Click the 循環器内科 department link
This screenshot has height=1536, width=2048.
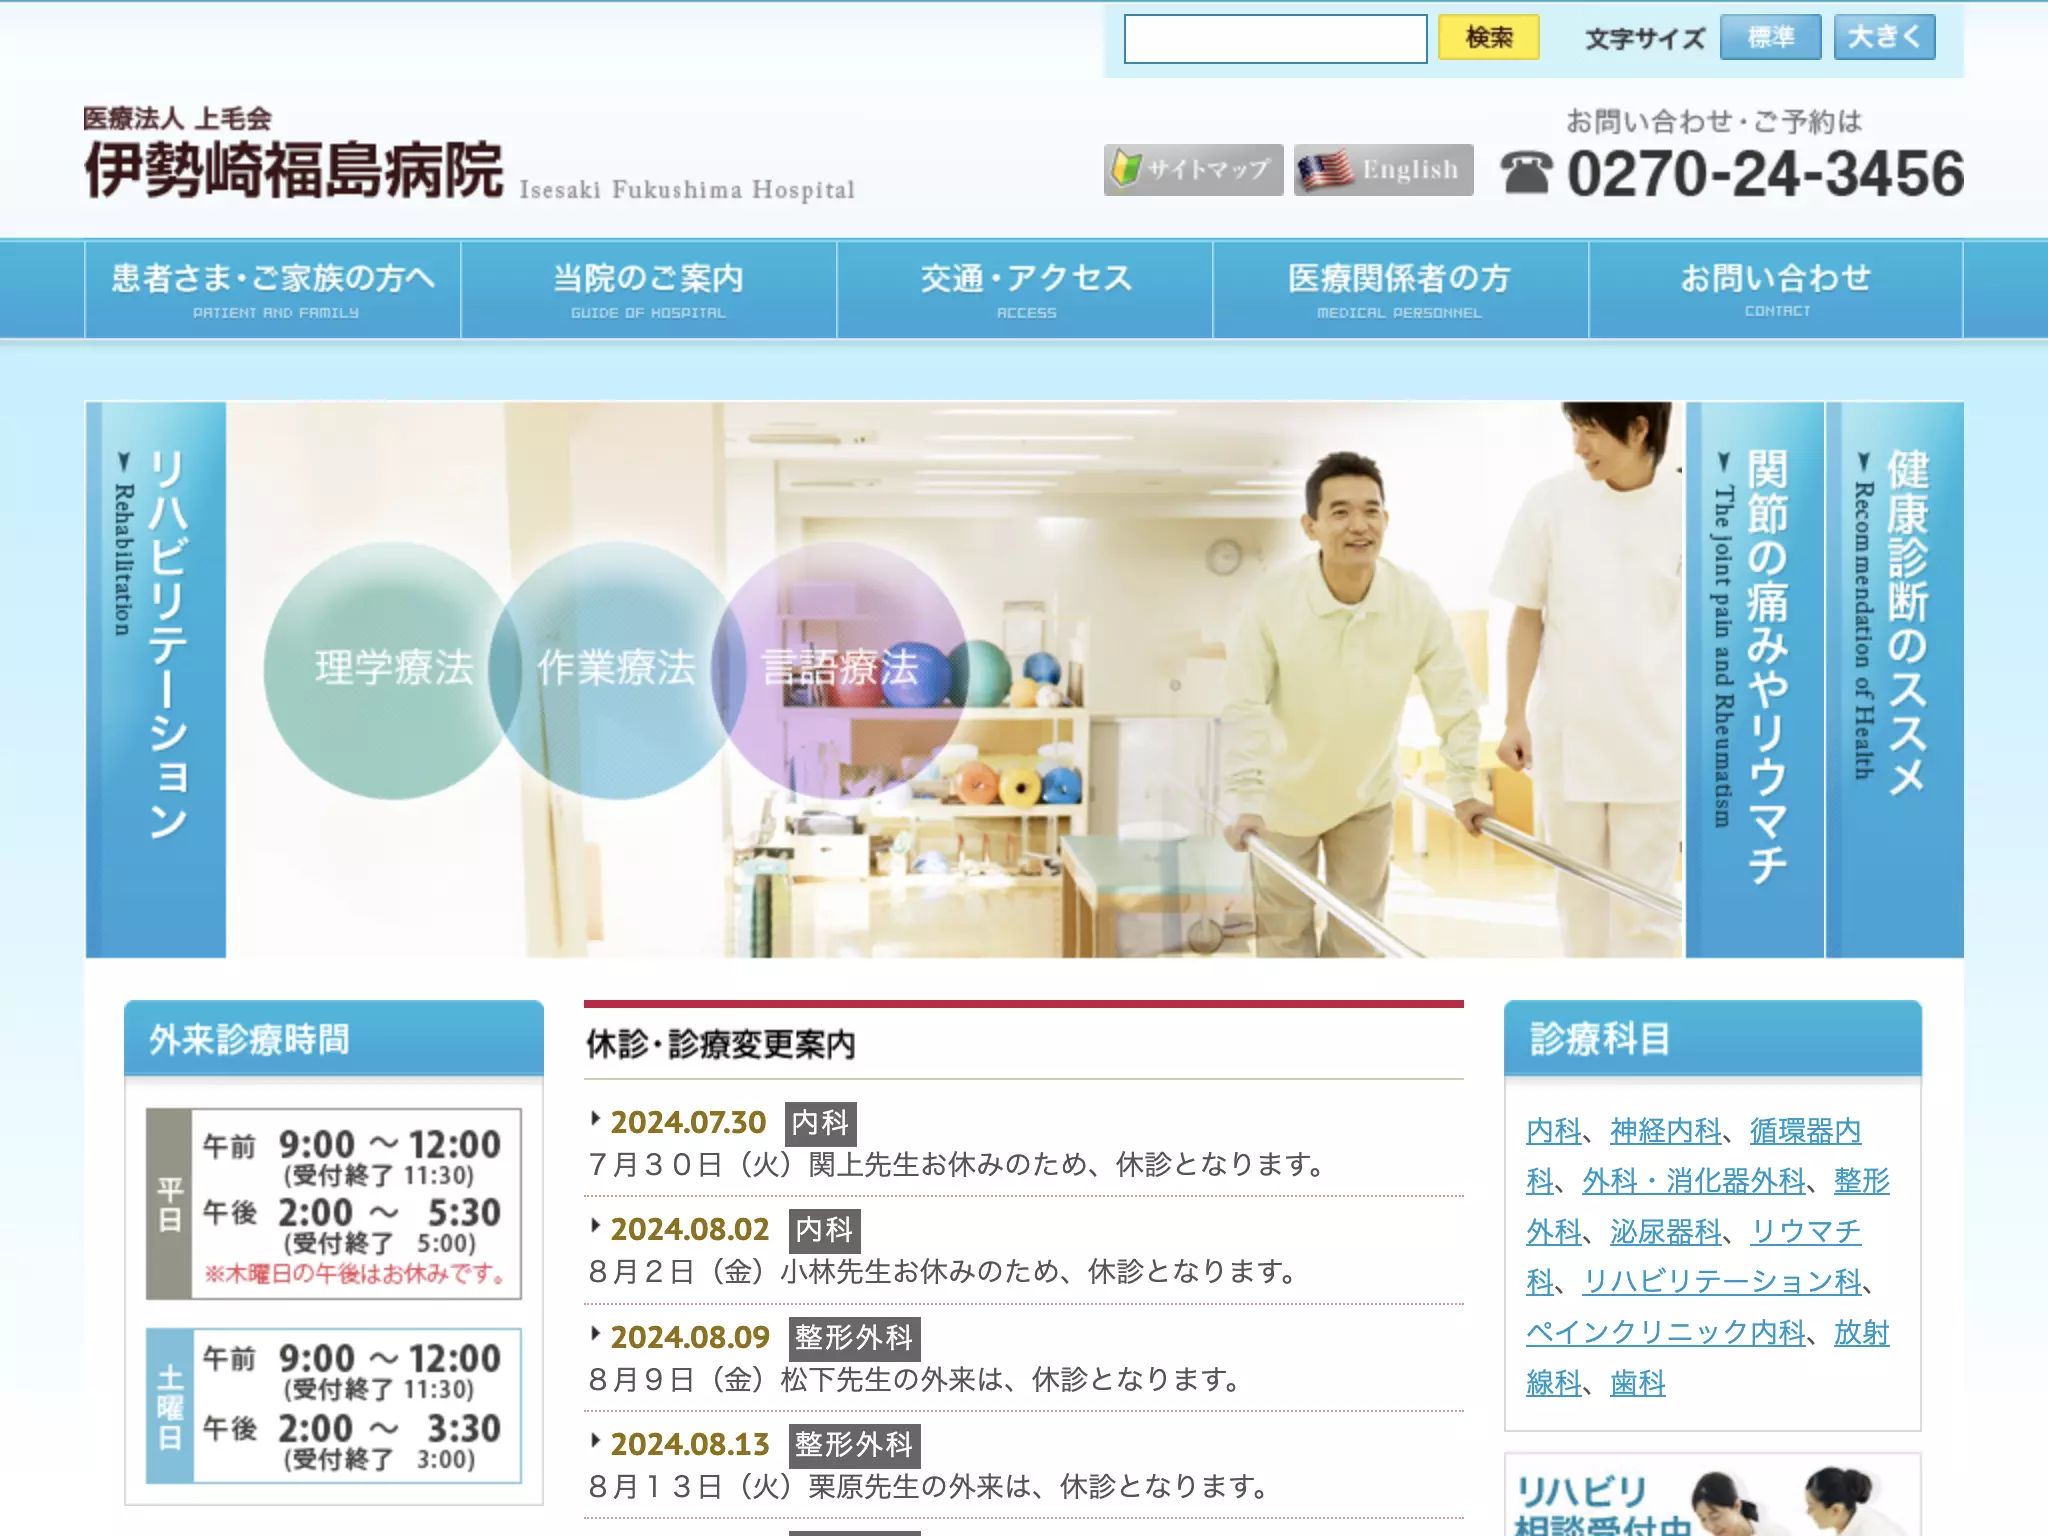(1805, 1131)
